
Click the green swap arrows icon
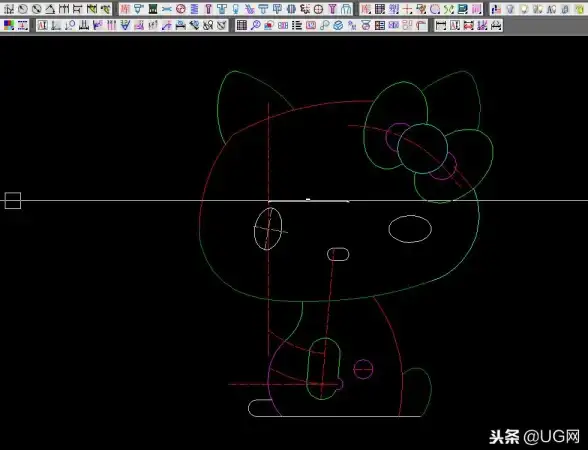click(449, 9)
